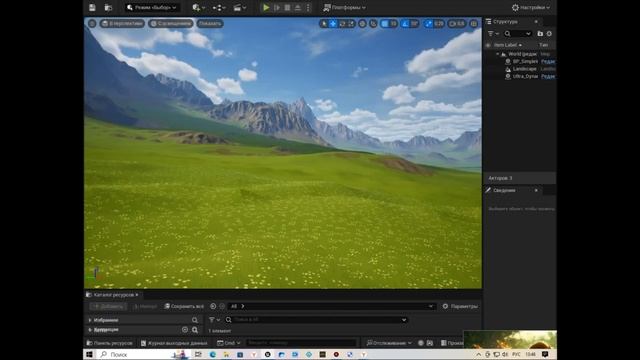640x360 pixels.
Task: Toggle scale snapping icon in viewport
Action: coord(428,24)
